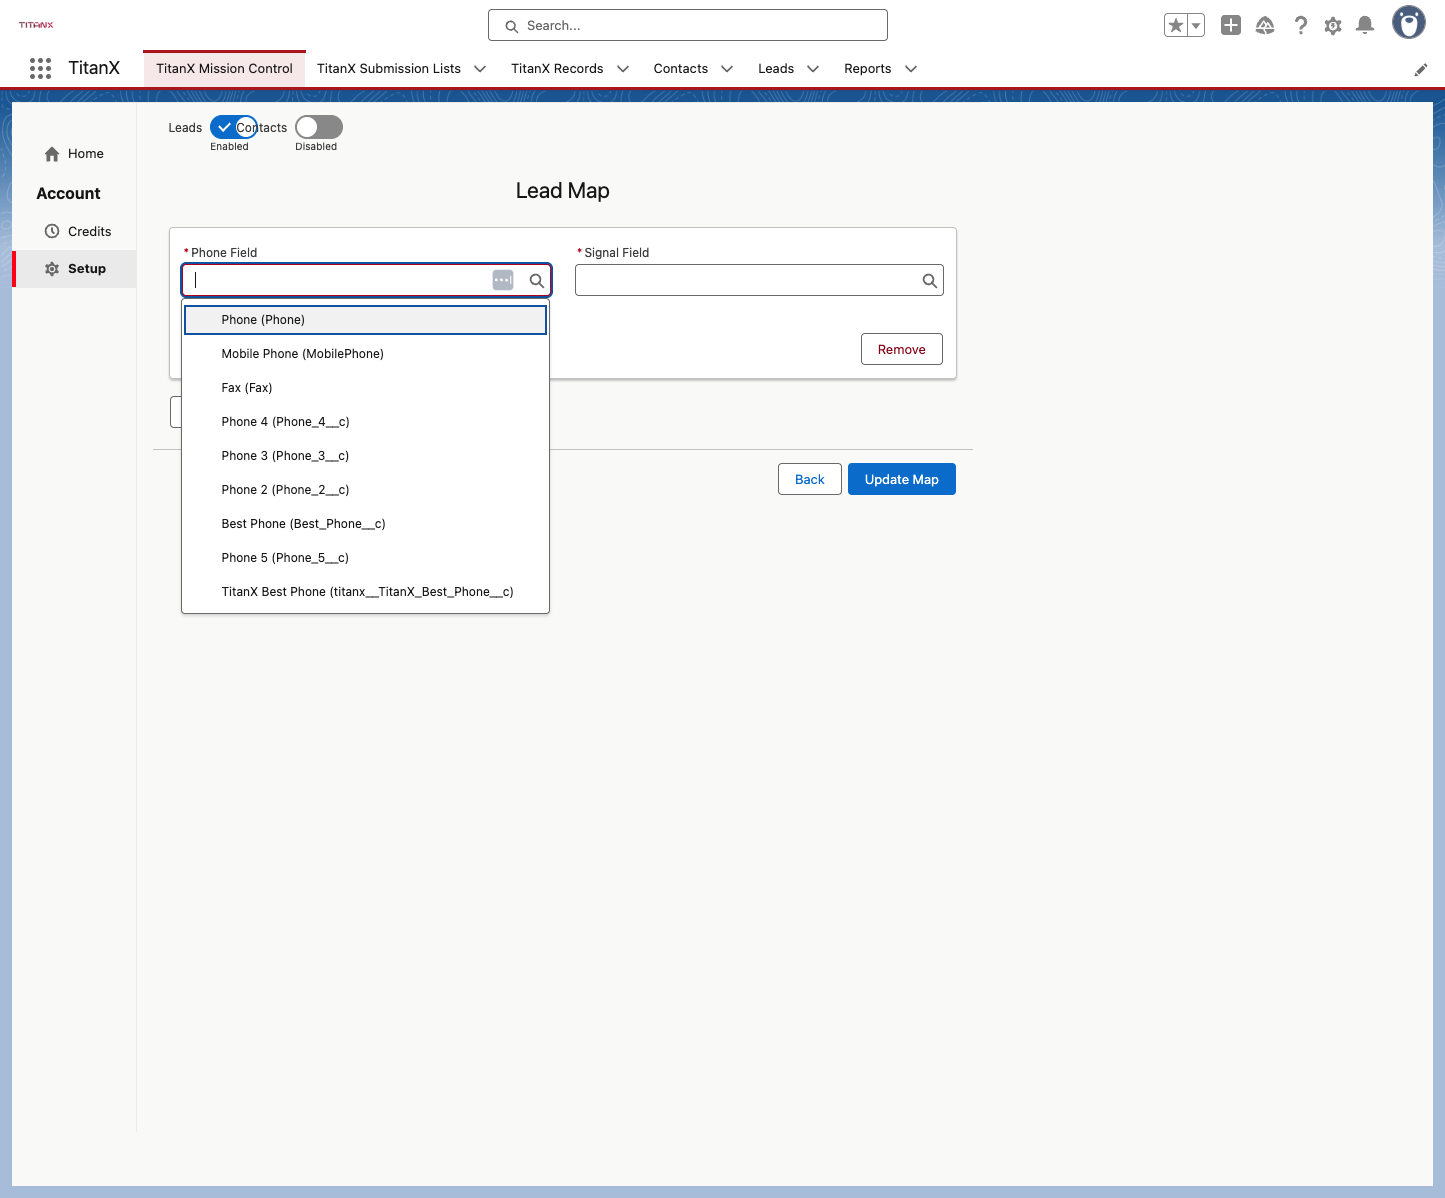The height and width of the screenshot is (1198, 1445).
Task: Open the notifications bell
Action: pyautogui.click(x=1365, y=26)
